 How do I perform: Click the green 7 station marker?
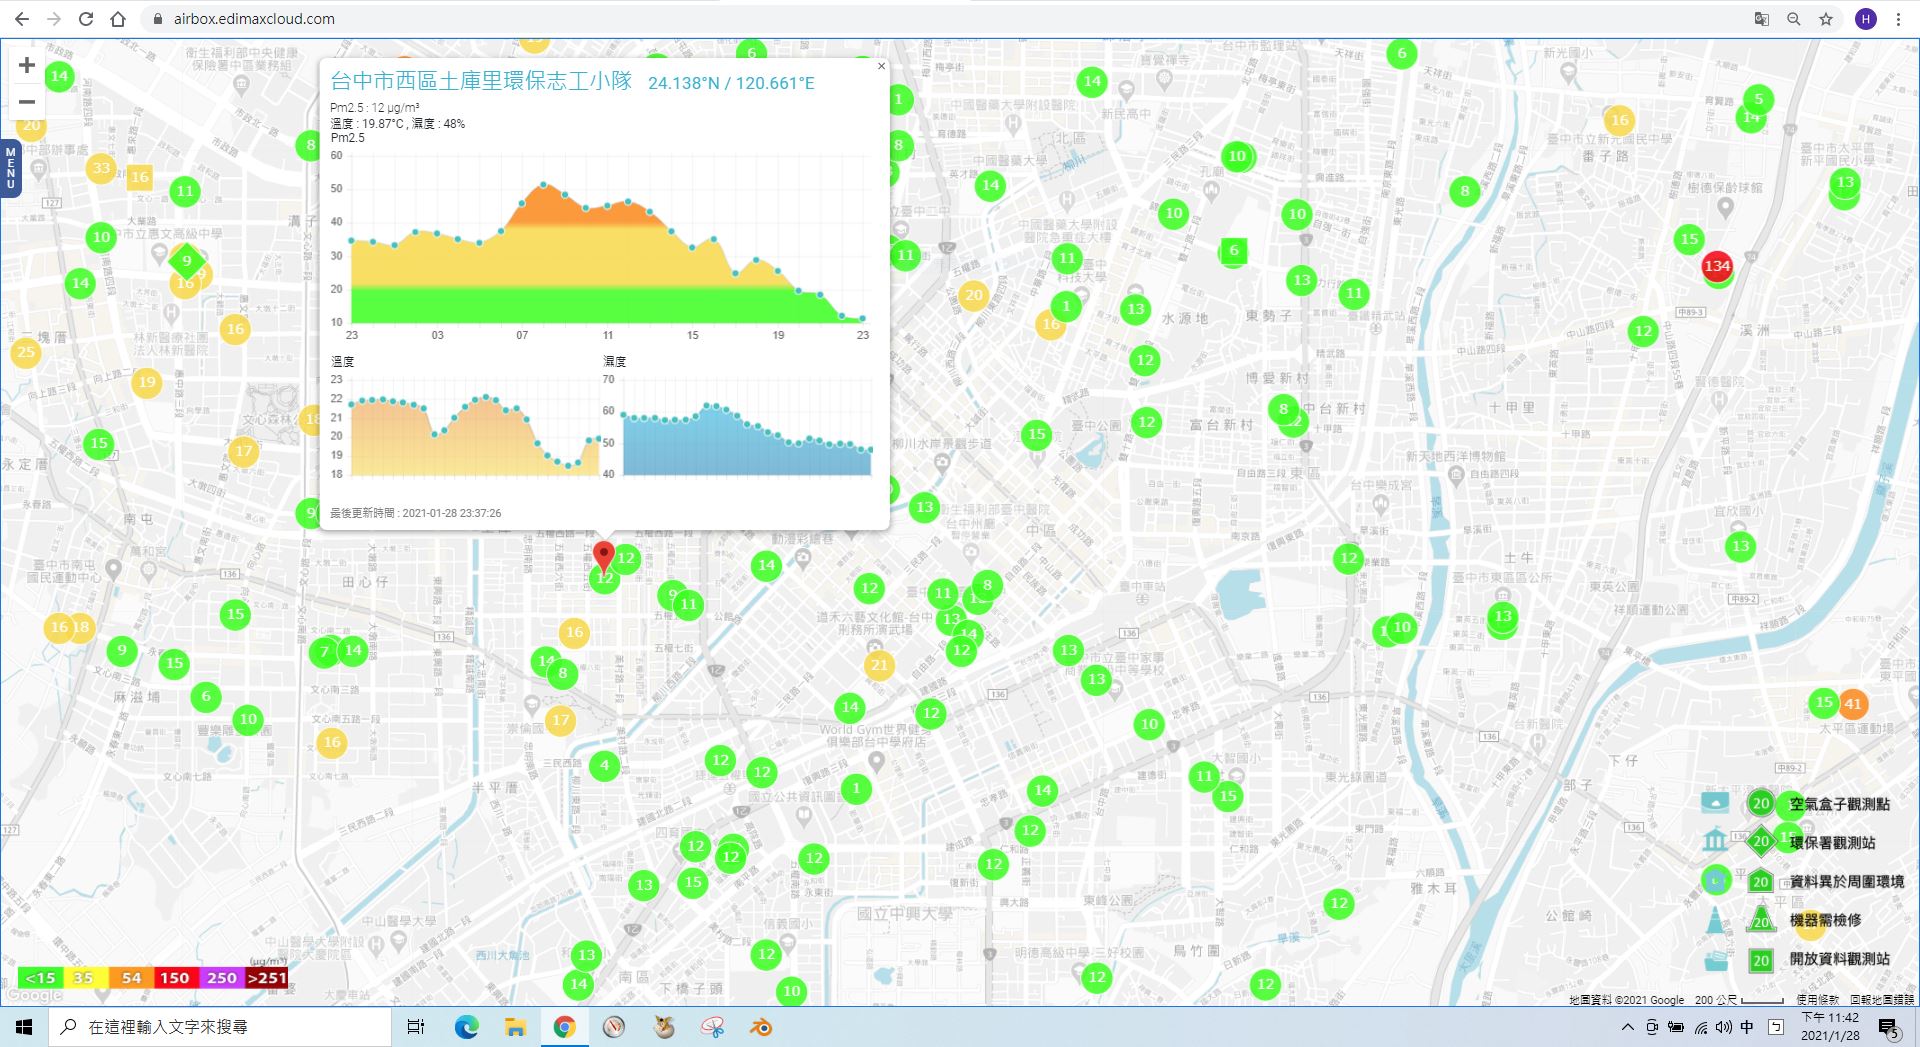point(324,653)
